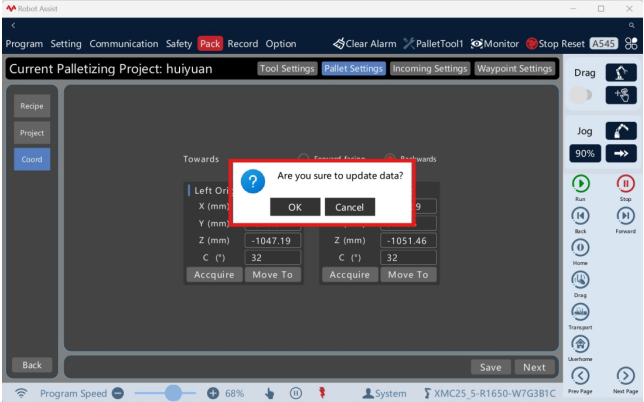Toggle the Drag switch
The width and height of the screenshot is (644, 402).
point(581,95)
